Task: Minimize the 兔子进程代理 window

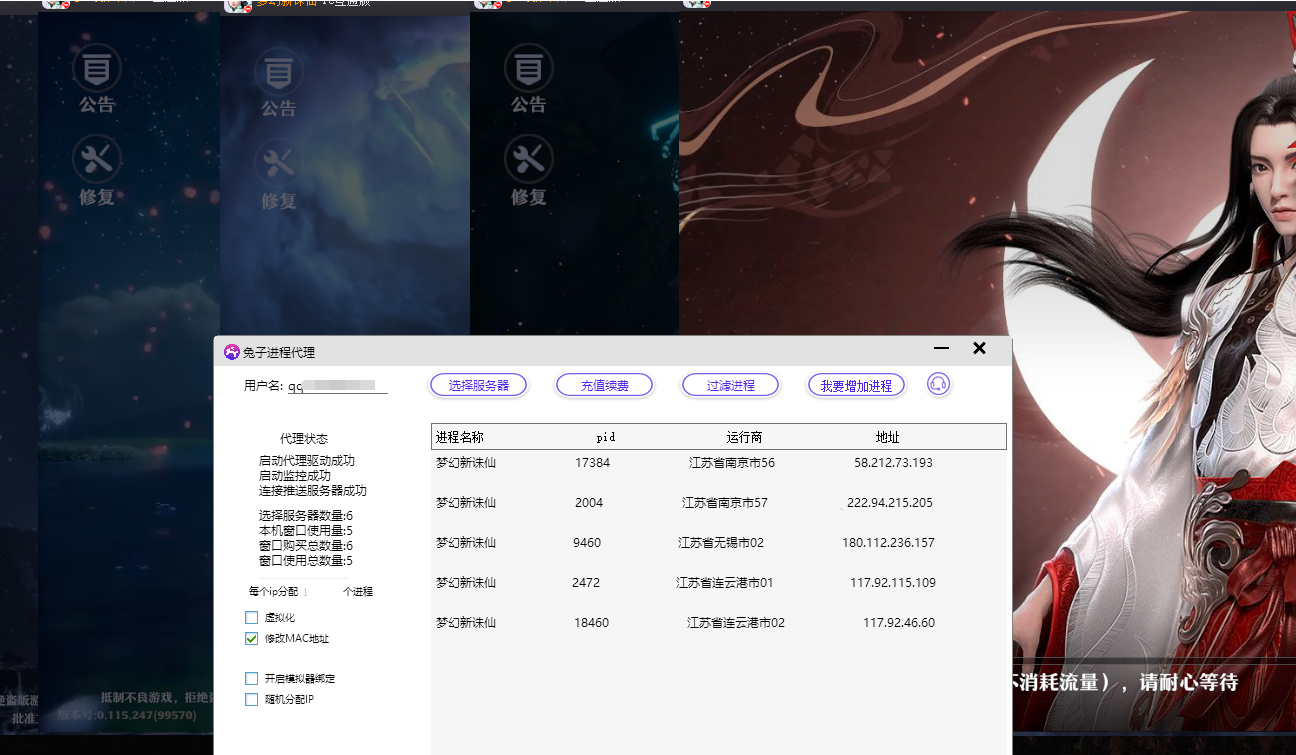Action: pyautogui.click(x=941, y=348)
